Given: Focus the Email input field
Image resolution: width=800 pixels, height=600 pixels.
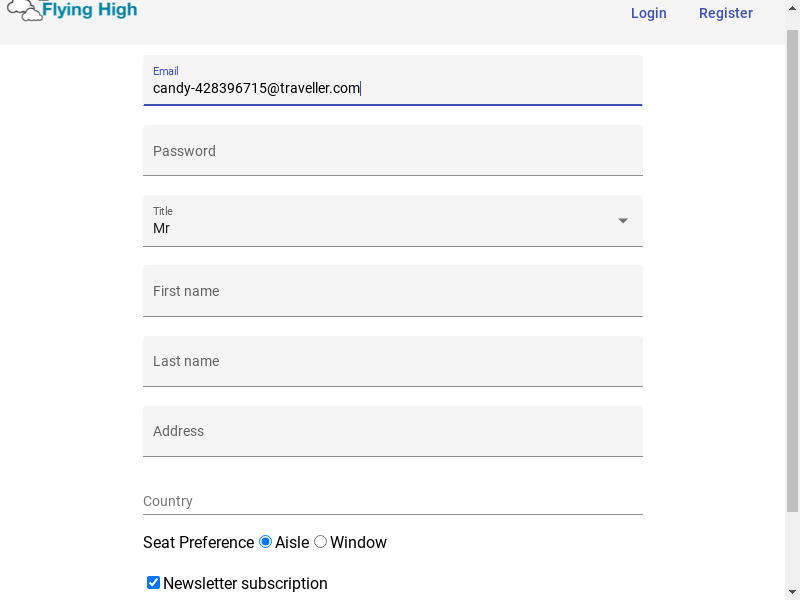Looking at the screenshot, I should point(393,81).
